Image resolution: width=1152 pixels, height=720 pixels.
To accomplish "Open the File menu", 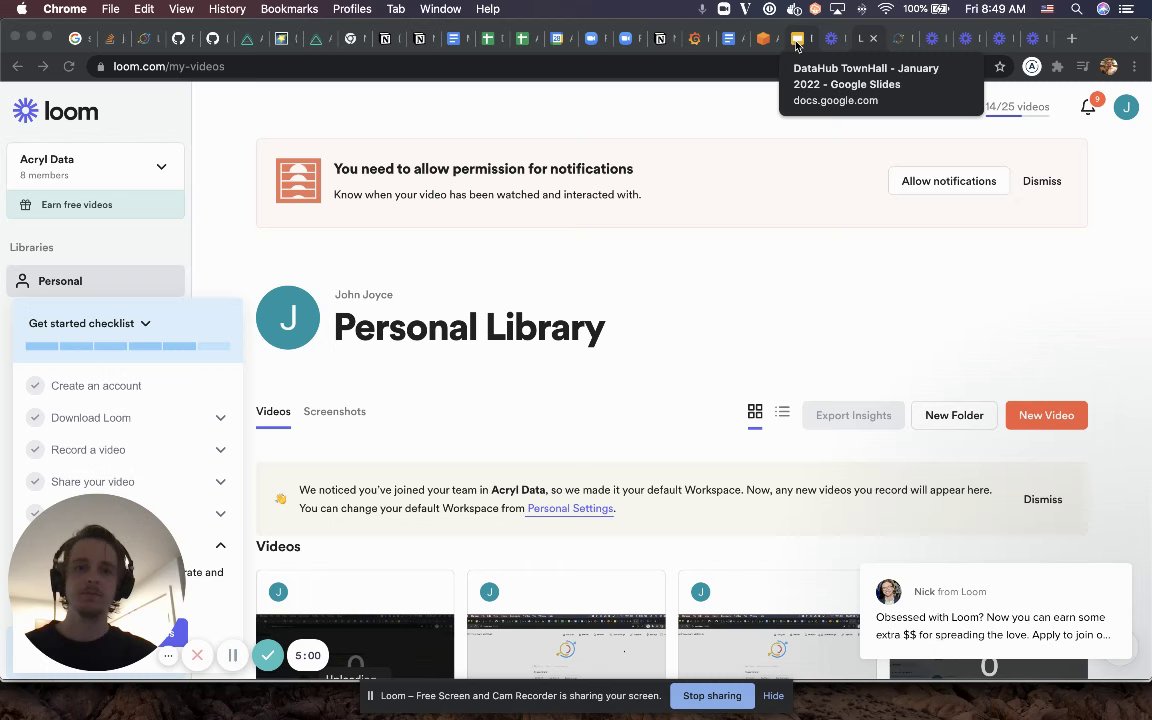I will pos(110,9).
